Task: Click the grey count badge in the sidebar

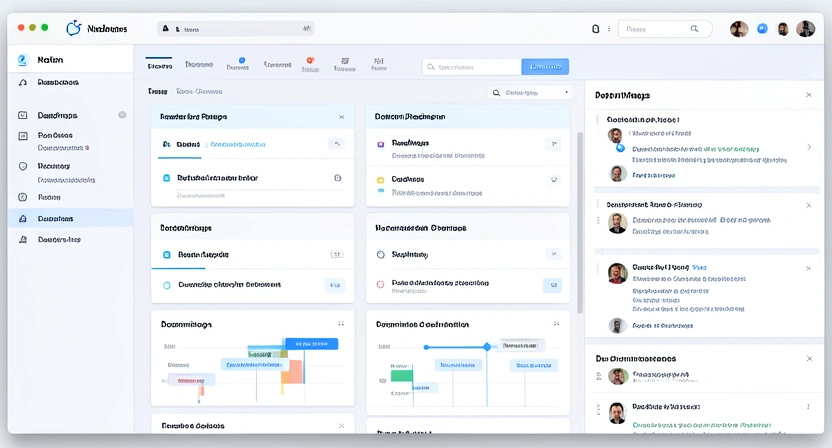Action: tap(123, 115)
